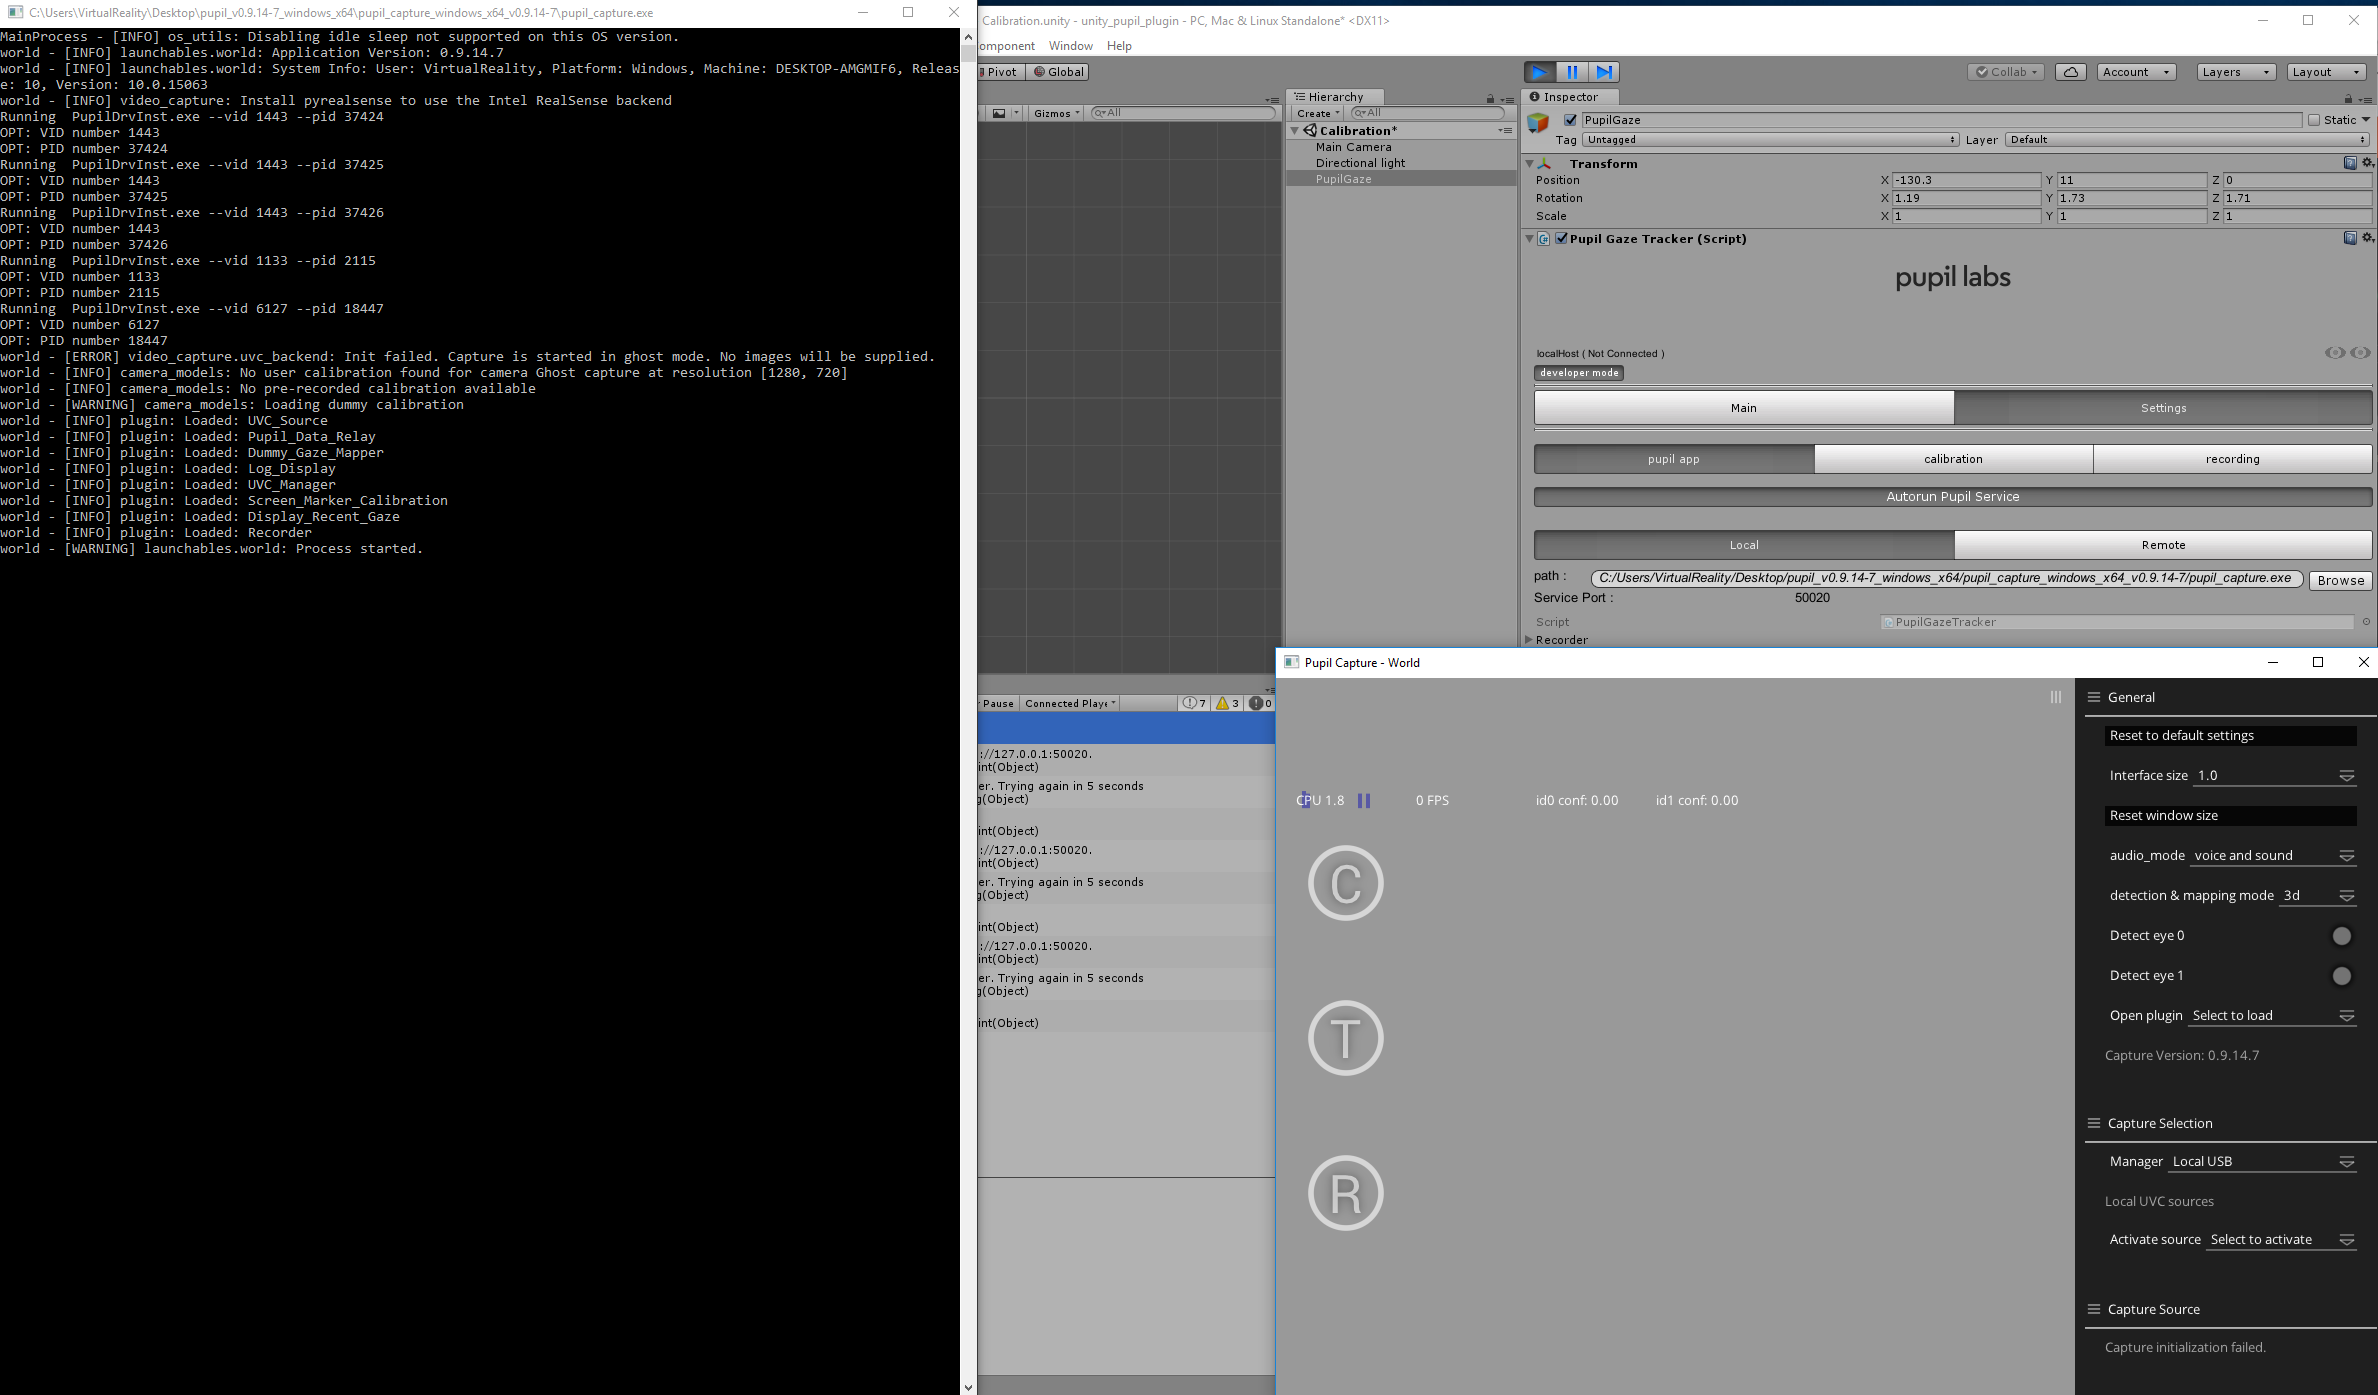Image resolution: width=2378 pixels, height=1395 pixels.
Task: Toggle the console warnings counter
Action: click(x=1228, y=703)
